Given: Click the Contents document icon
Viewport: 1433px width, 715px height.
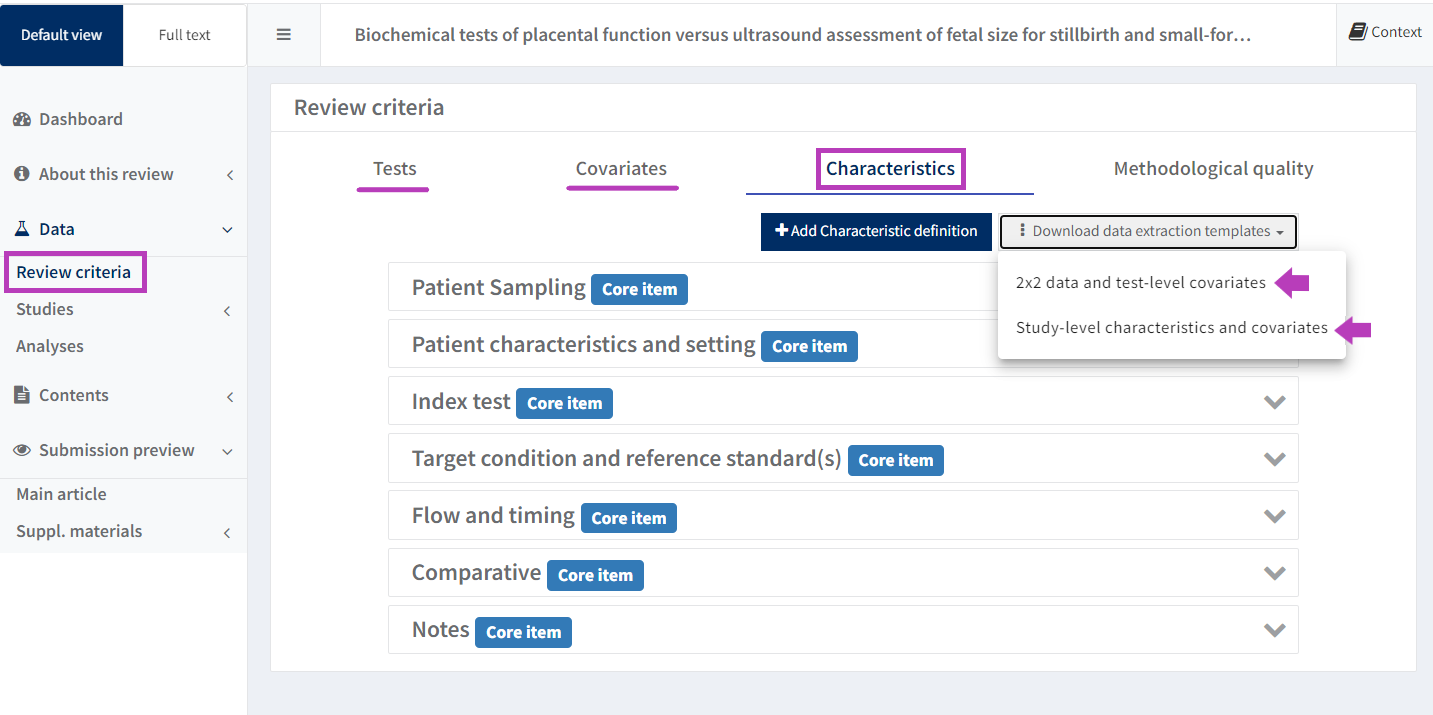Looking at the screenshot, I should pyautogui.click(x=22, y=395).
